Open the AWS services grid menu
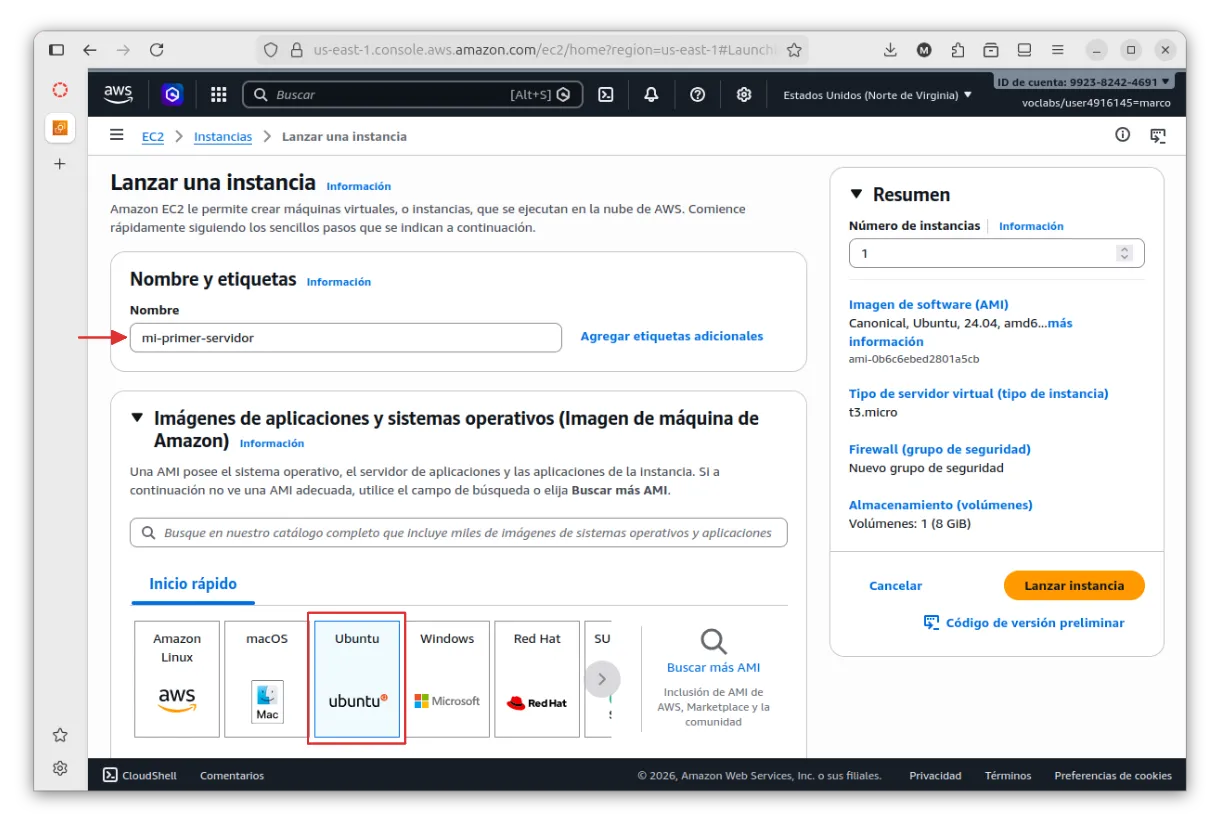The width and height of the screenshot is (1220, 827). click(218, 95)
